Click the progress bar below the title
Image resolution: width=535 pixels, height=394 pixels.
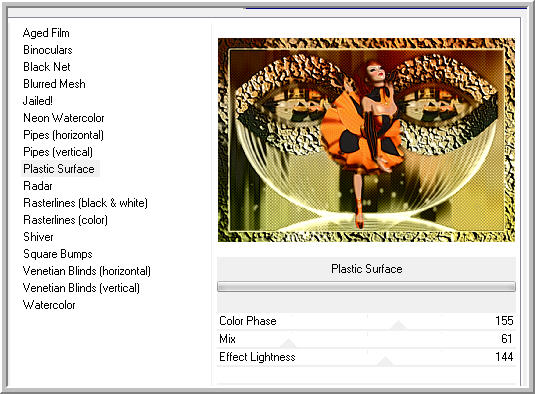click(x=366, y=287)
